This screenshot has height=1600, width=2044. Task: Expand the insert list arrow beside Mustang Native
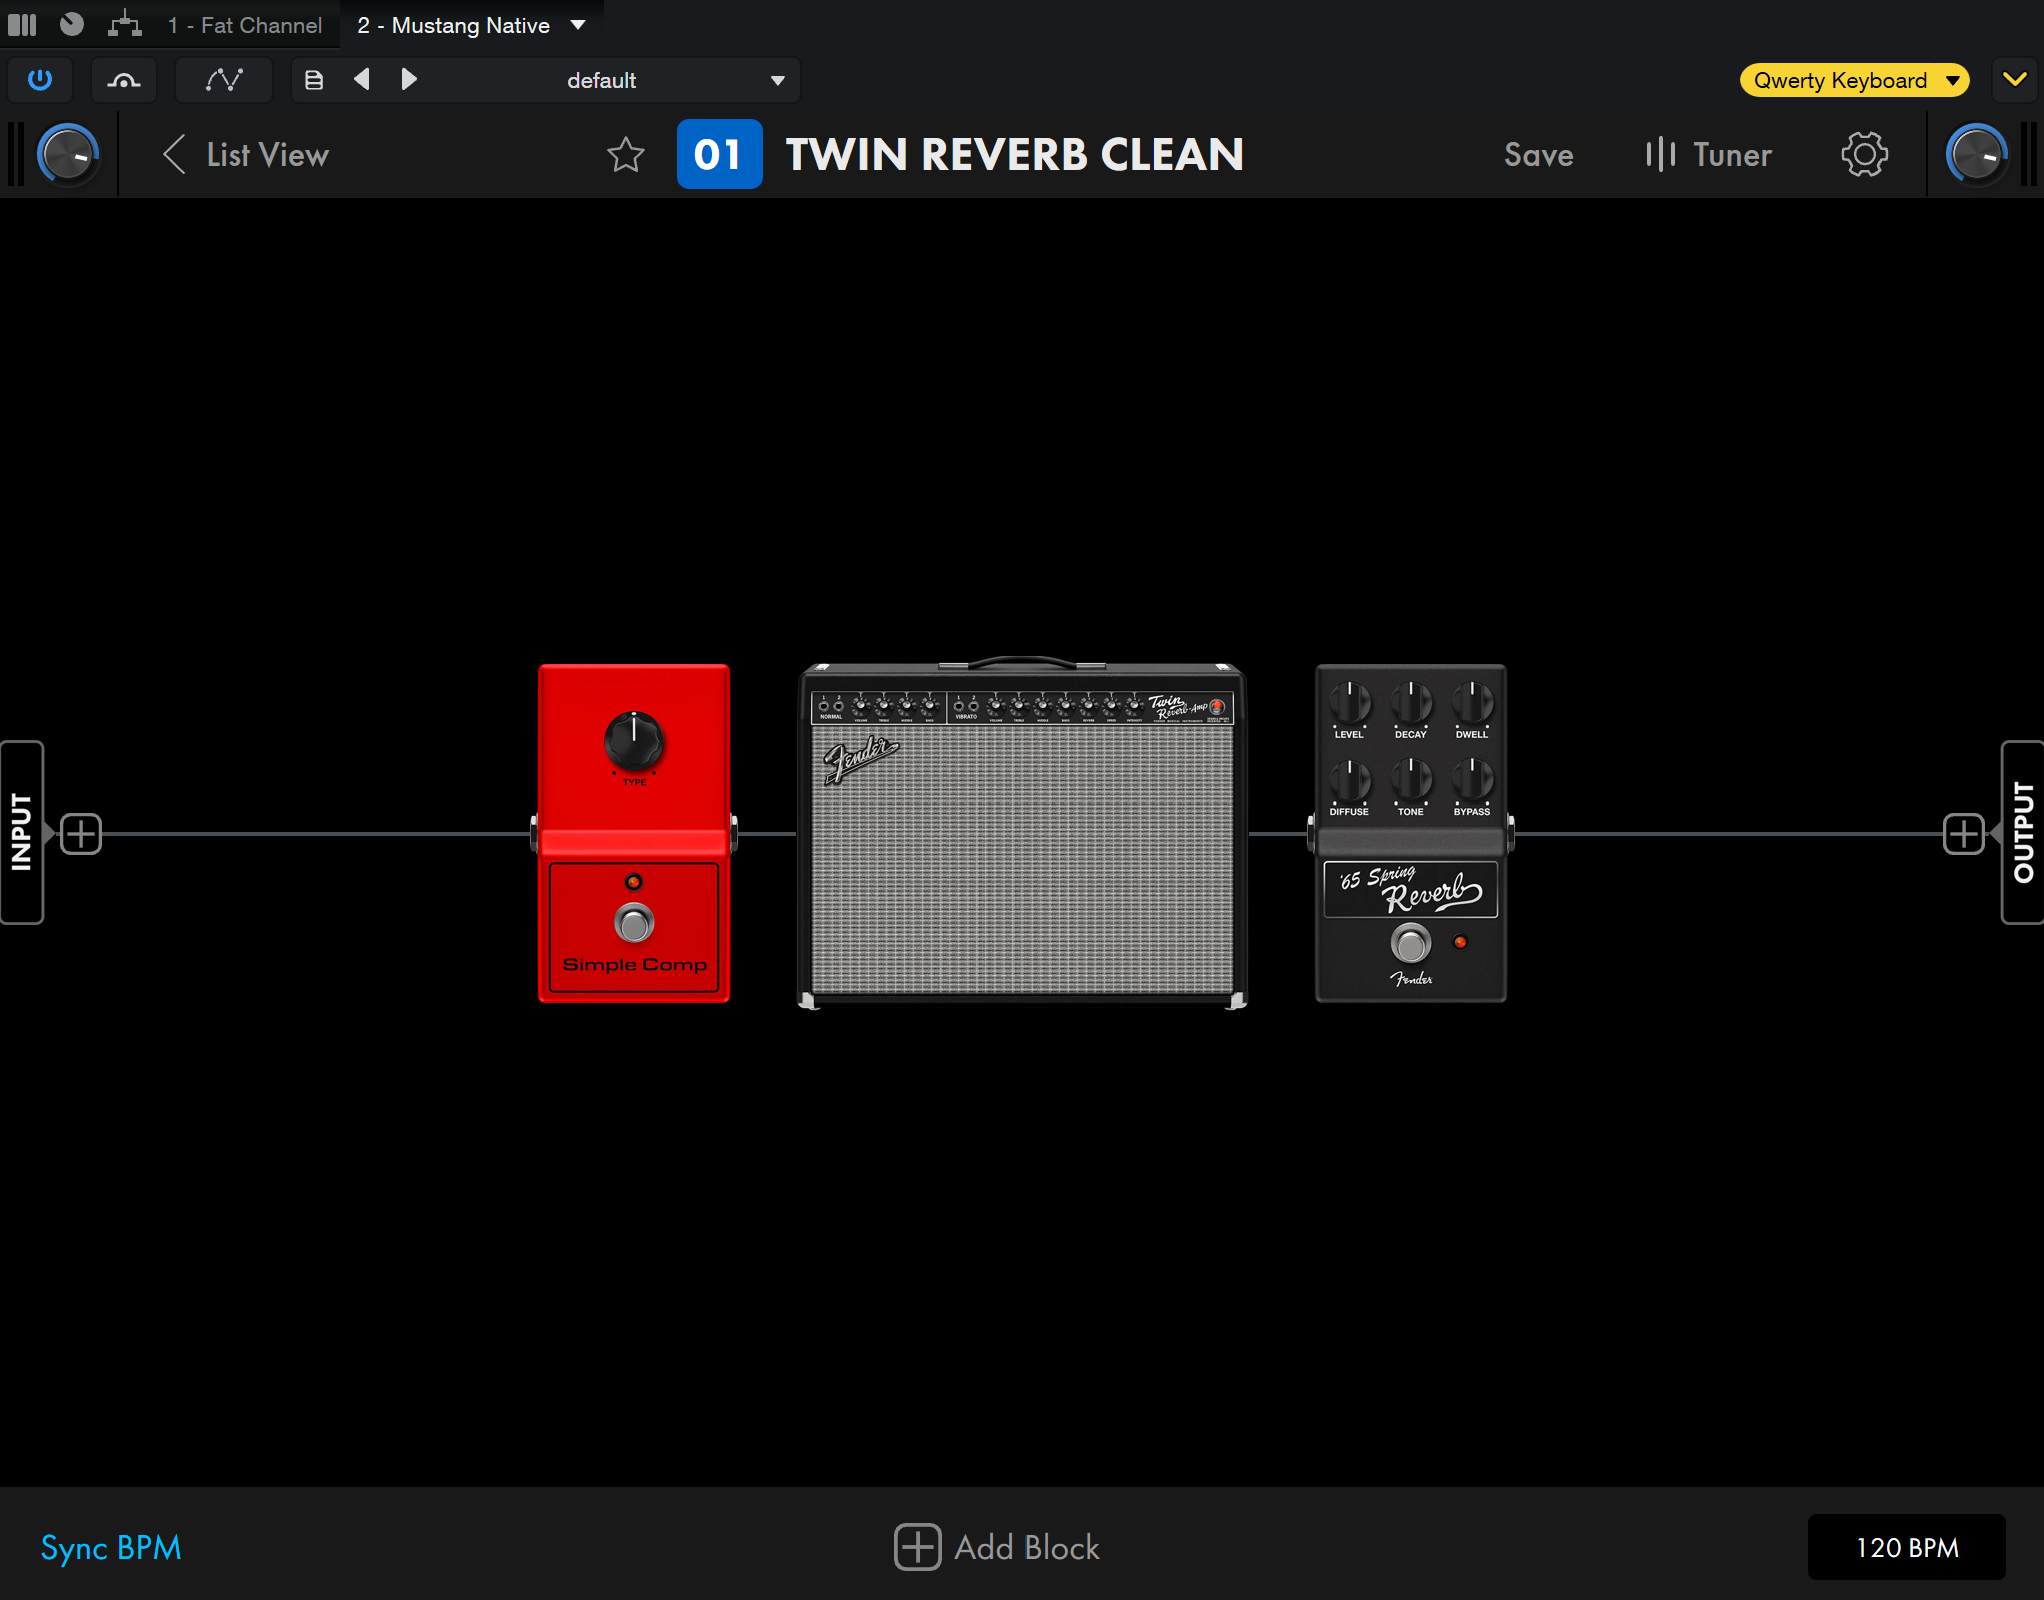pos(578,25)
